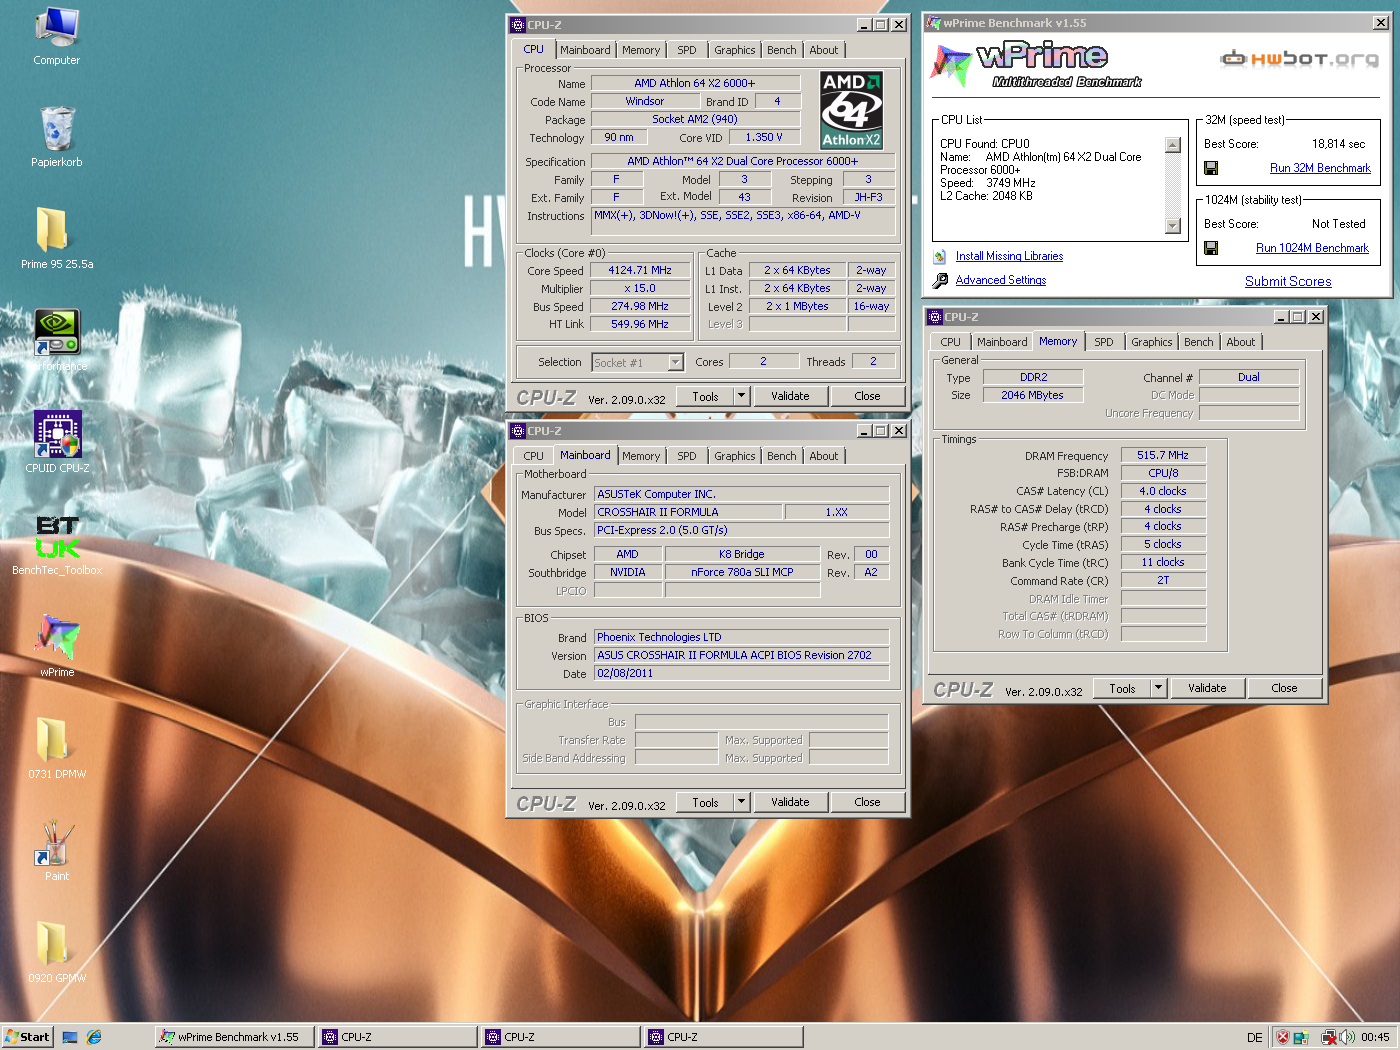
Task: Click the red security shield tray icon
Action: 1283,1037
